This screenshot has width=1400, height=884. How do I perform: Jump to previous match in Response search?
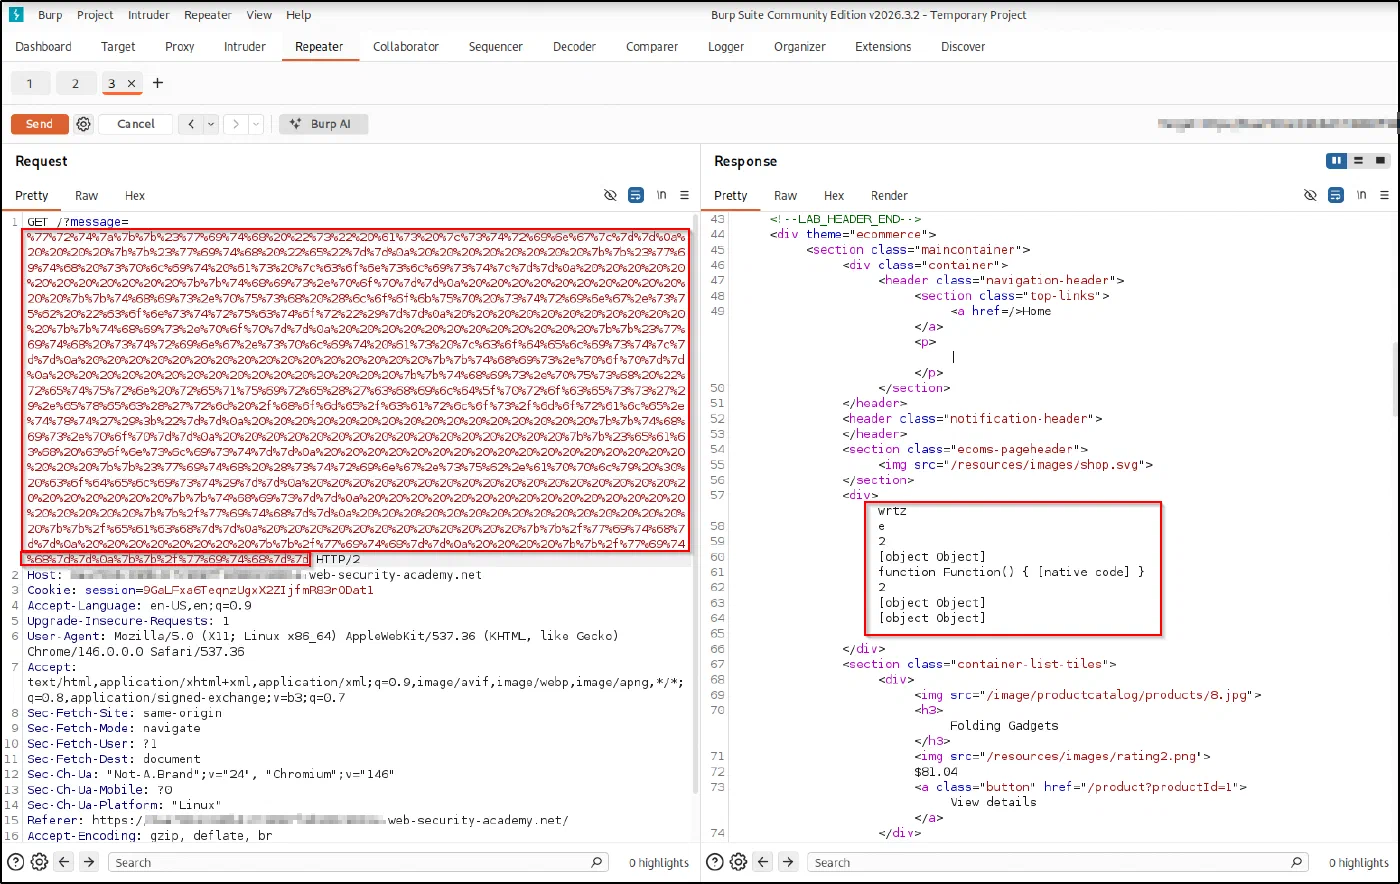point(764,862)
